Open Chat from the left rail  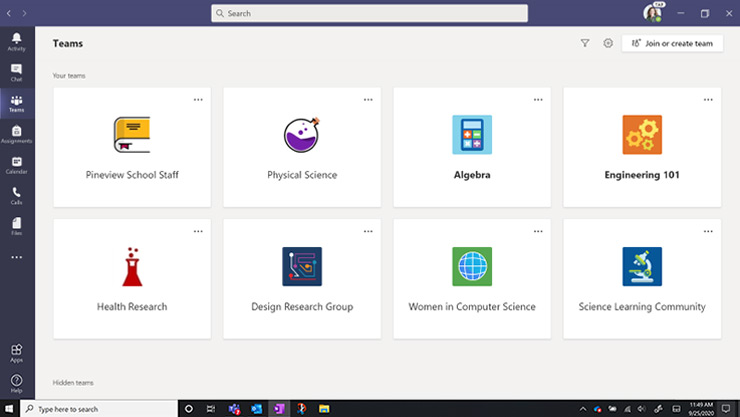(16, 72)
